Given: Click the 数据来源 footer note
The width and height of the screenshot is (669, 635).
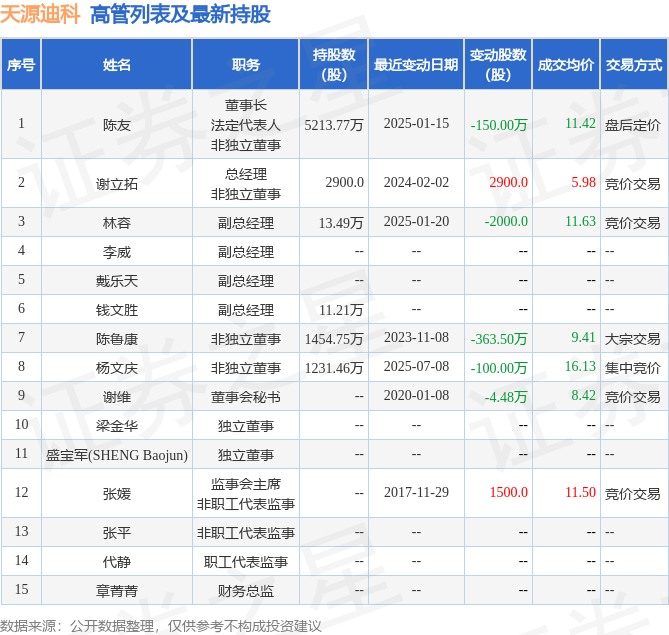Looking at the screenshot, I should (x=160, y=626).
